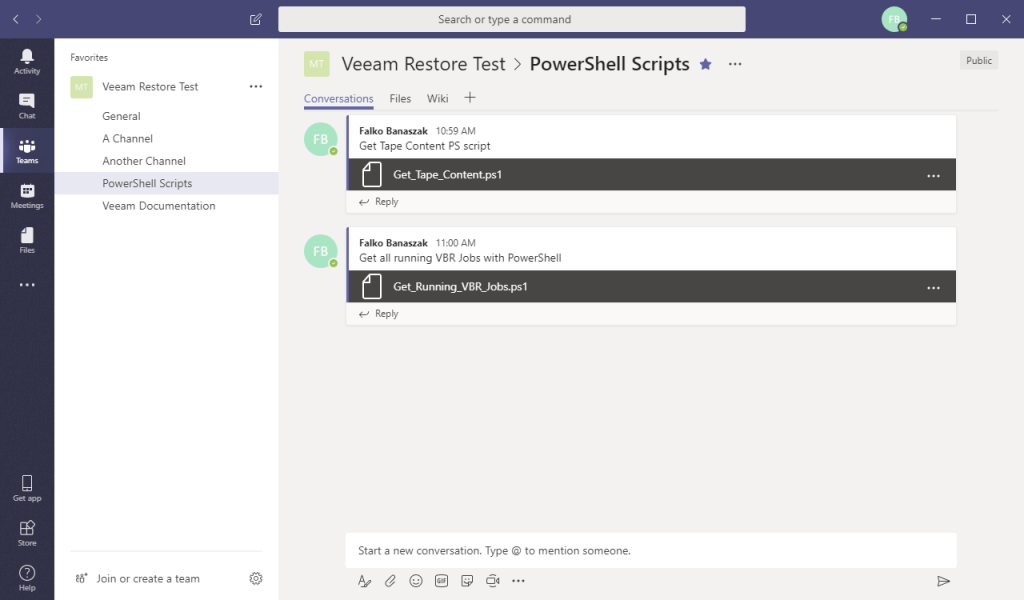Show more apps ellipsis in left rail
1024x600 pixels.
tap(27, 285)
